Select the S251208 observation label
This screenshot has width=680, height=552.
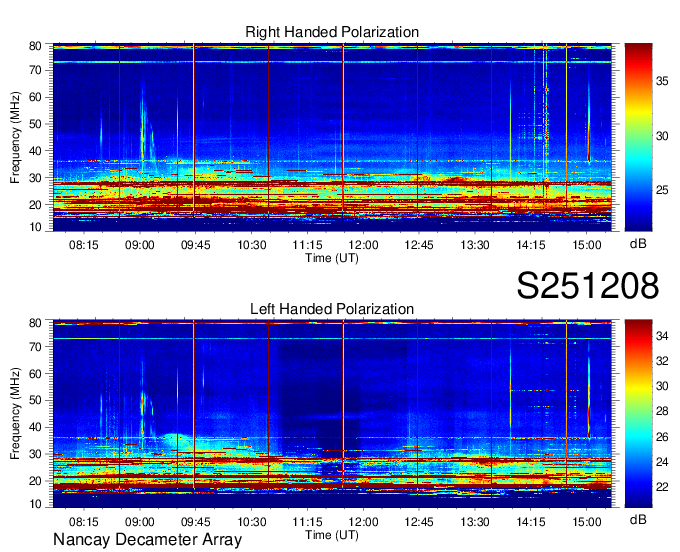click(x=587, y=286)
